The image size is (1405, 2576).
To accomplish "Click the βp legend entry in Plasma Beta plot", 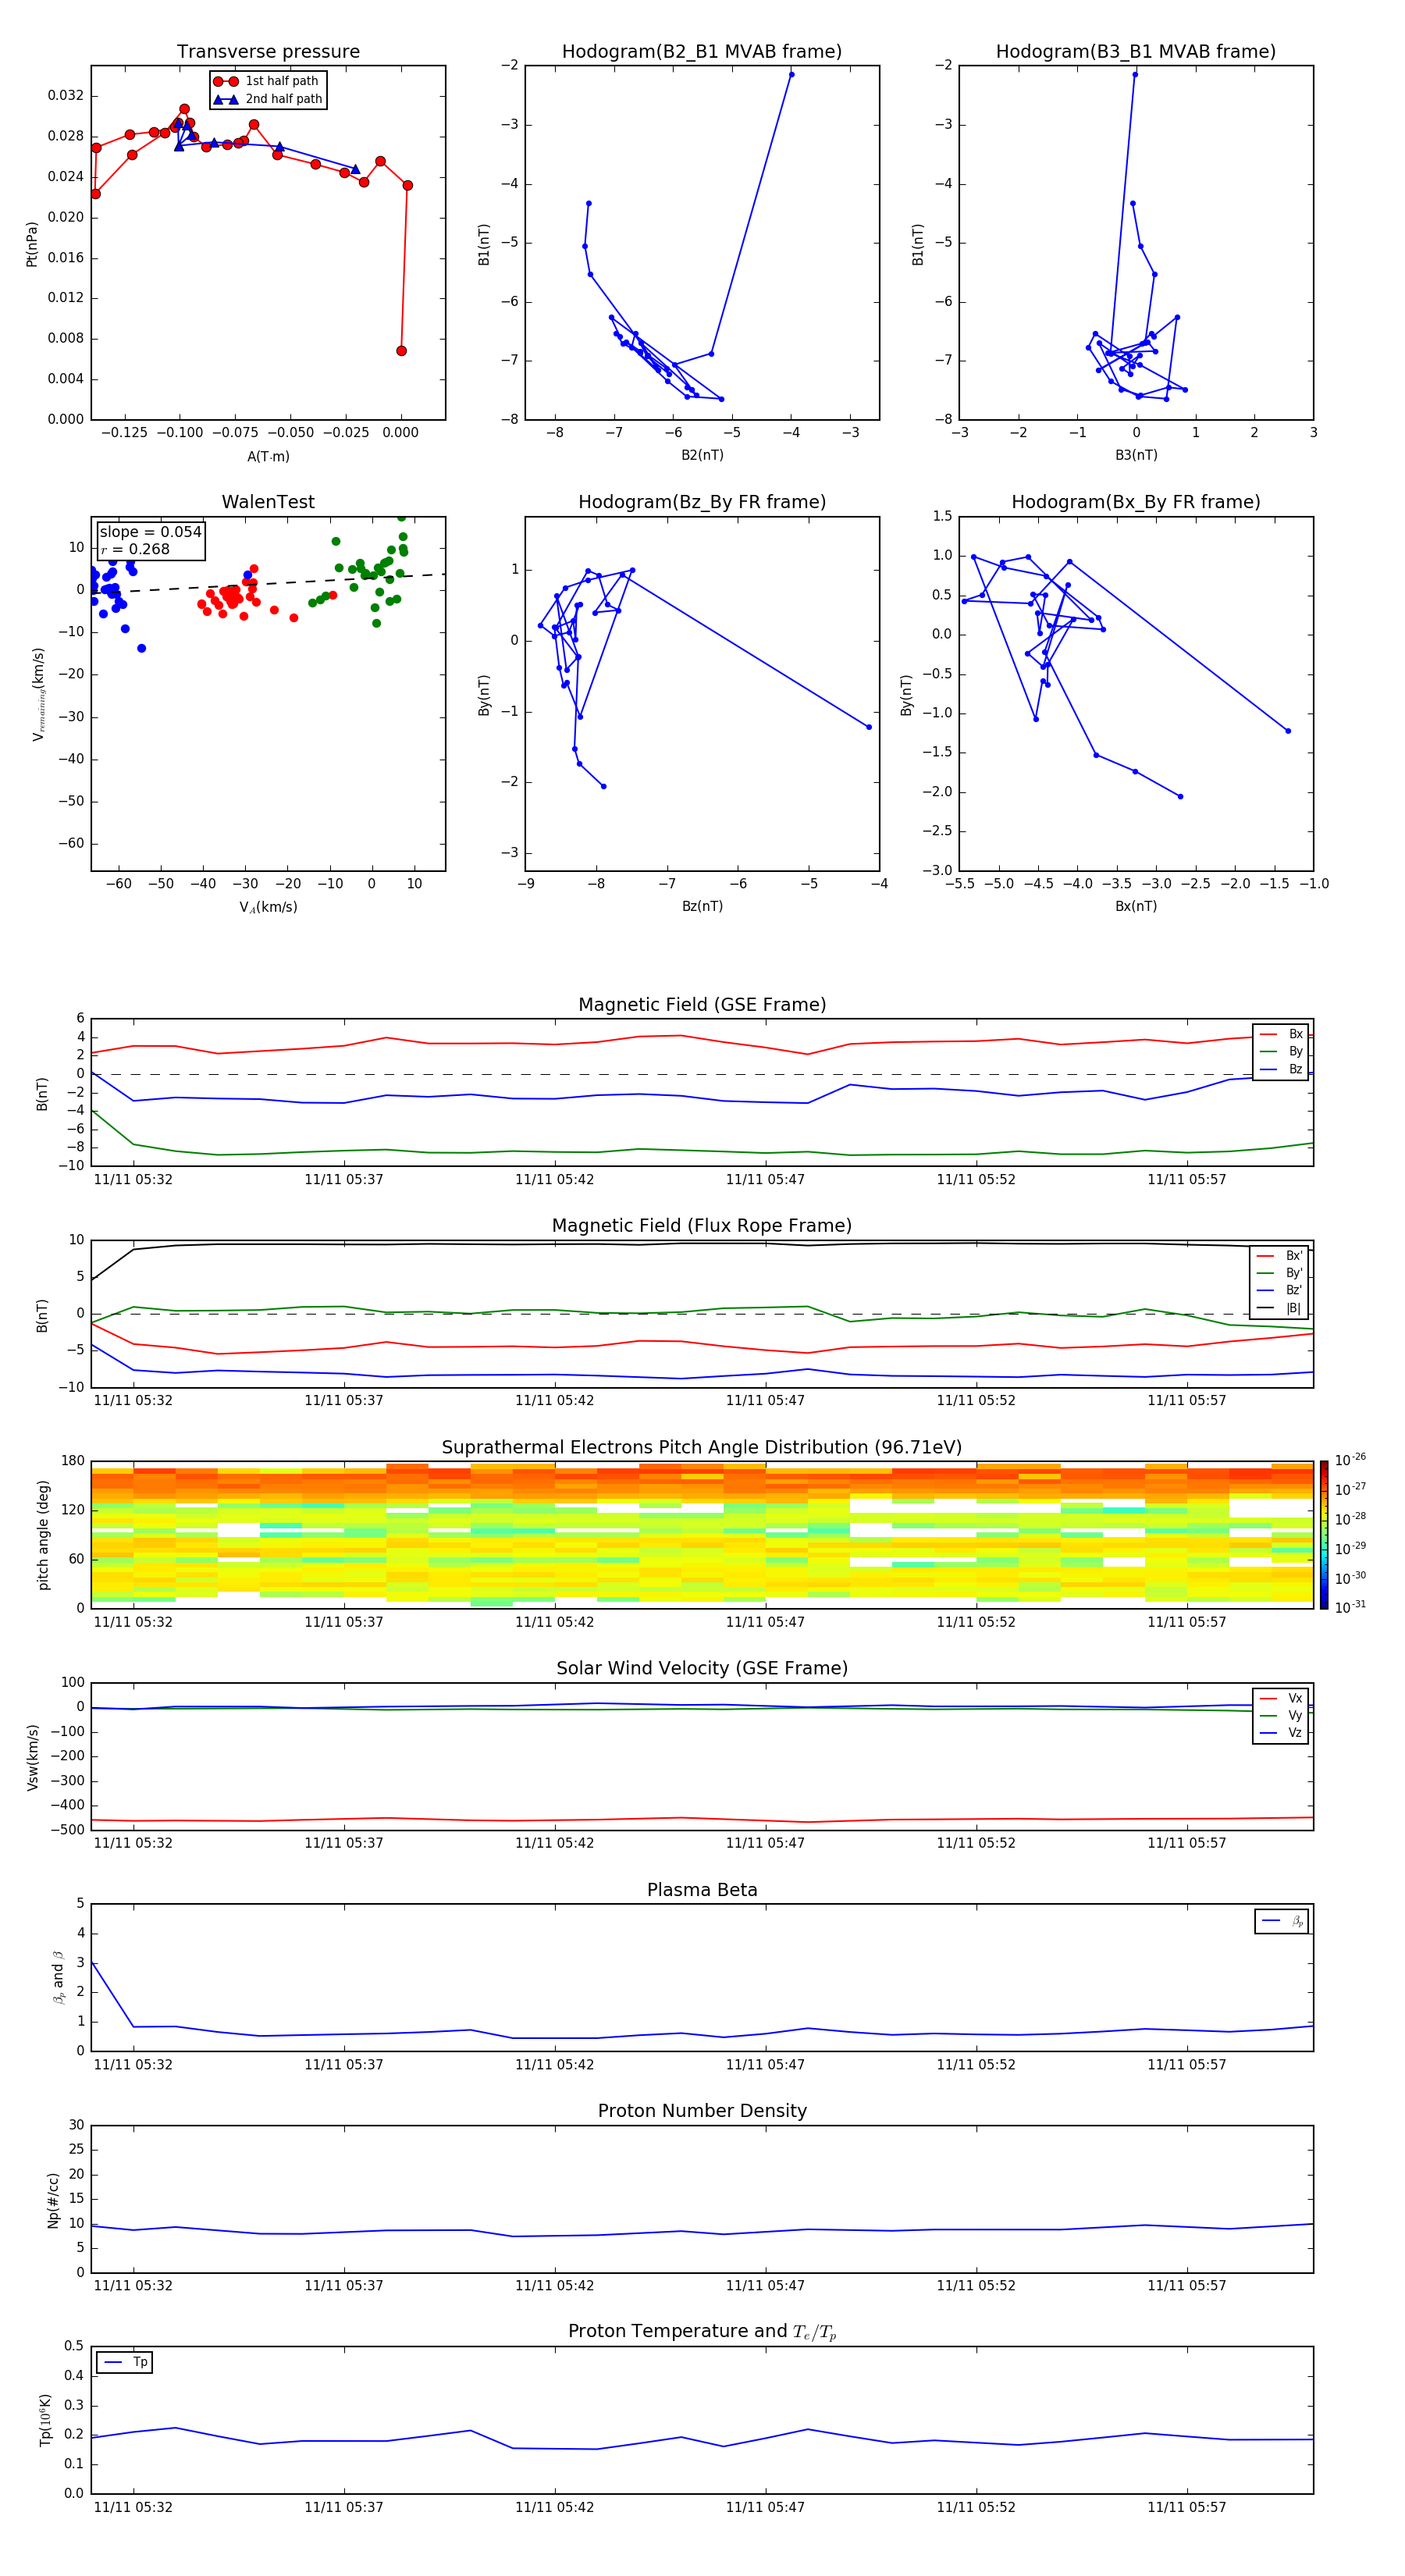I will click(1282, 1921).
